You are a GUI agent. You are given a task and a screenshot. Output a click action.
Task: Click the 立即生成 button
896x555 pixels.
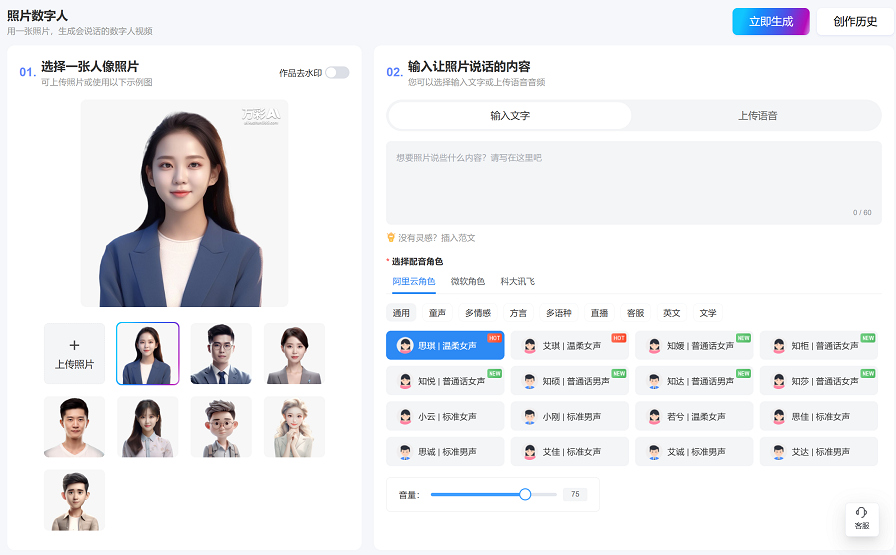point(771,22)
